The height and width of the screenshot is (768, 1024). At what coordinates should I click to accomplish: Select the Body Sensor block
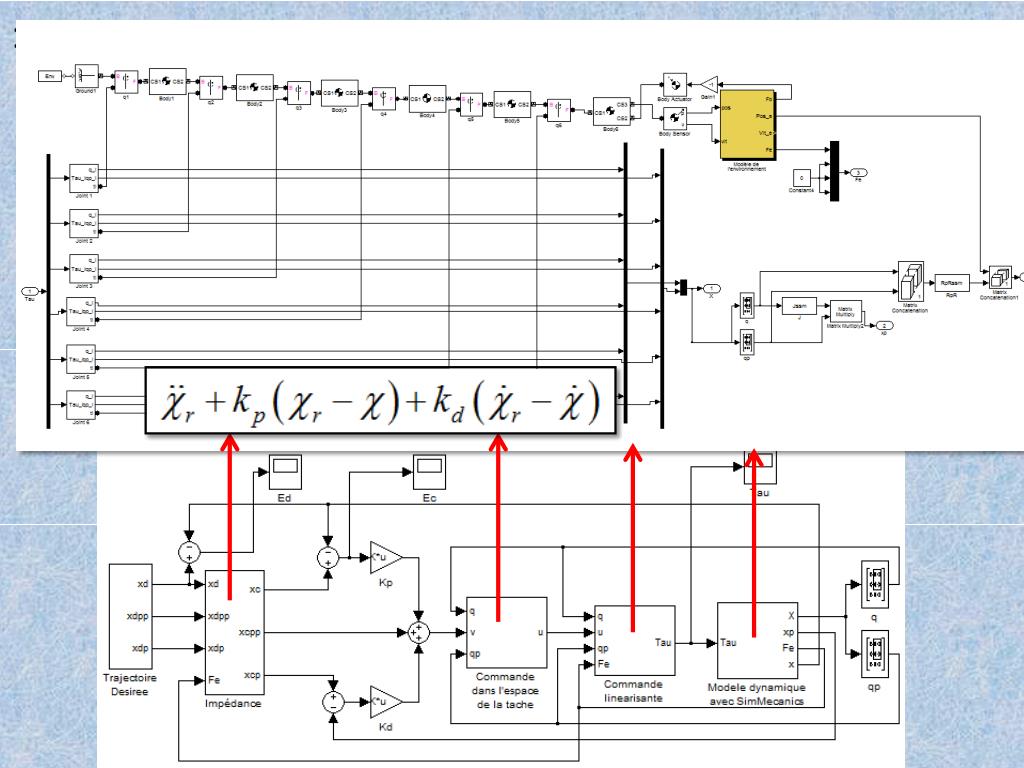coord(675,120)
